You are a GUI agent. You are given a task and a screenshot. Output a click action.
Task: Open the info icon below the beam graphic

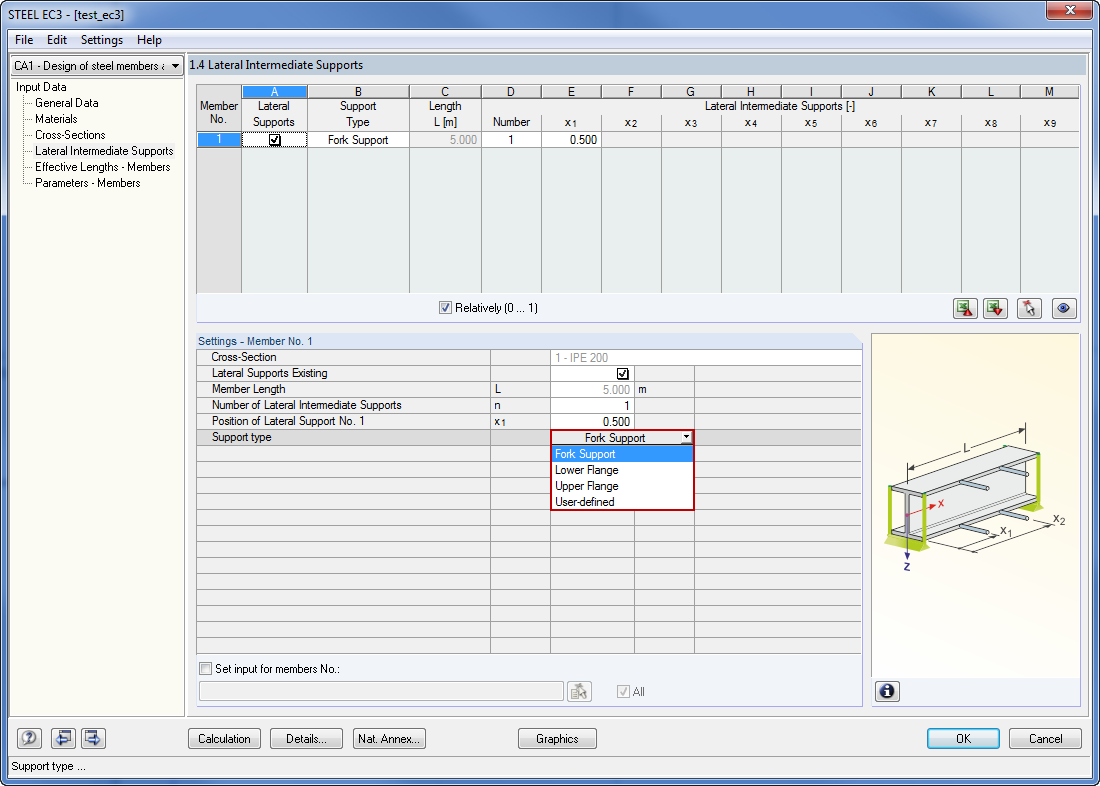pos(887,691)
